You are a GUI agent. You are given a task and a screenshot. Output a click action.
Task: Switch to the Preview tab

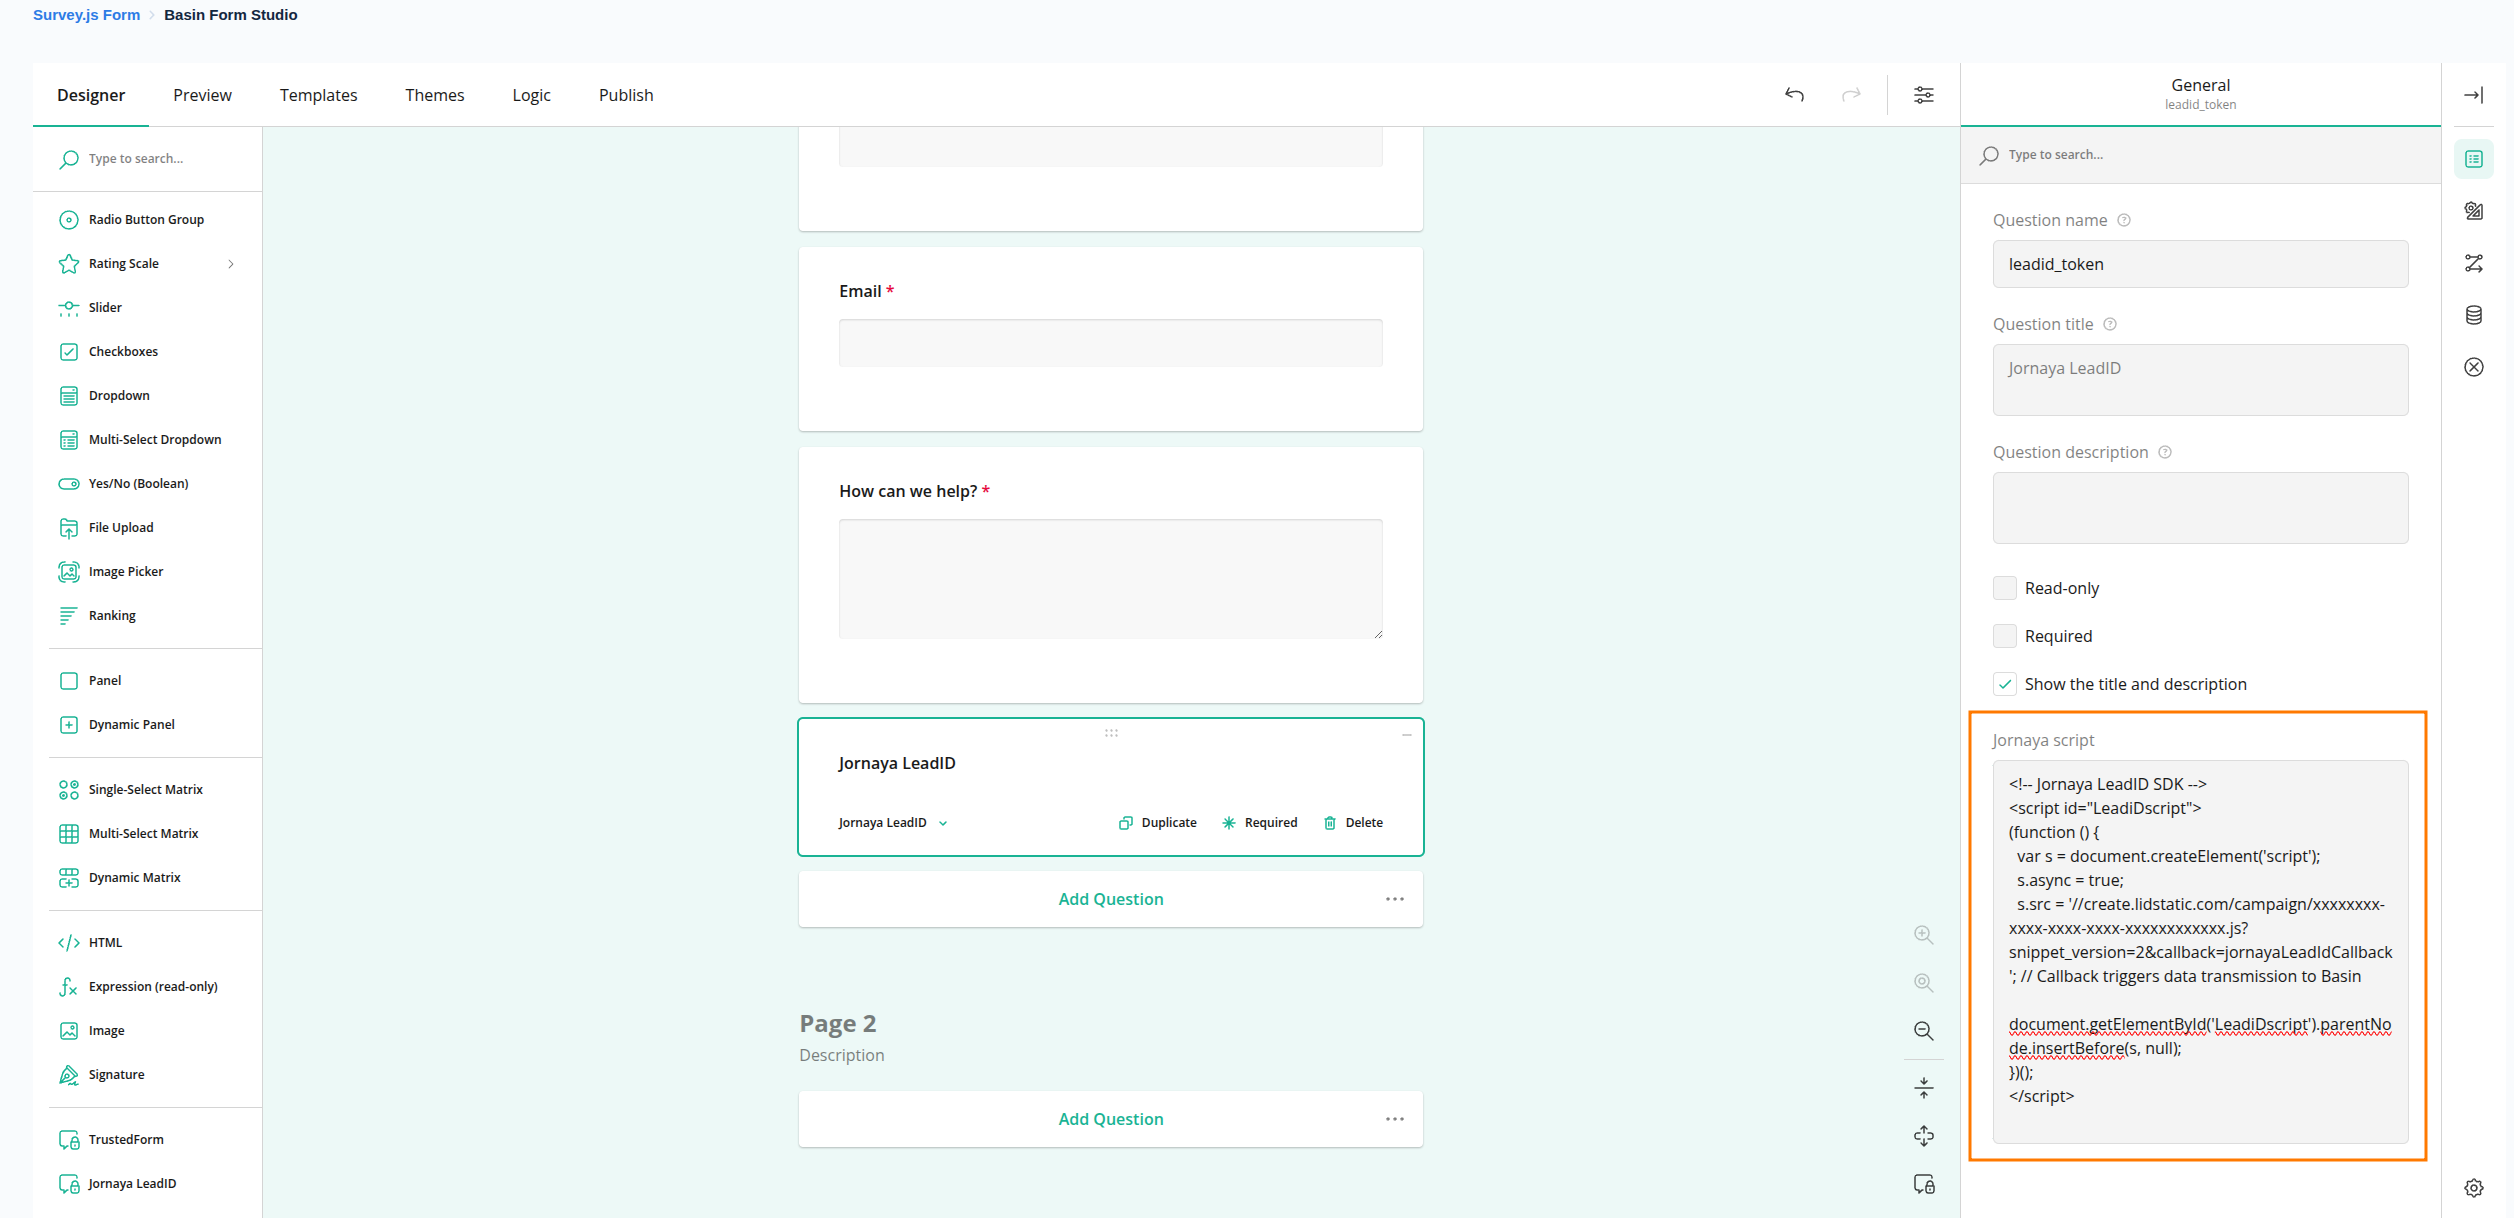point(202,95)
